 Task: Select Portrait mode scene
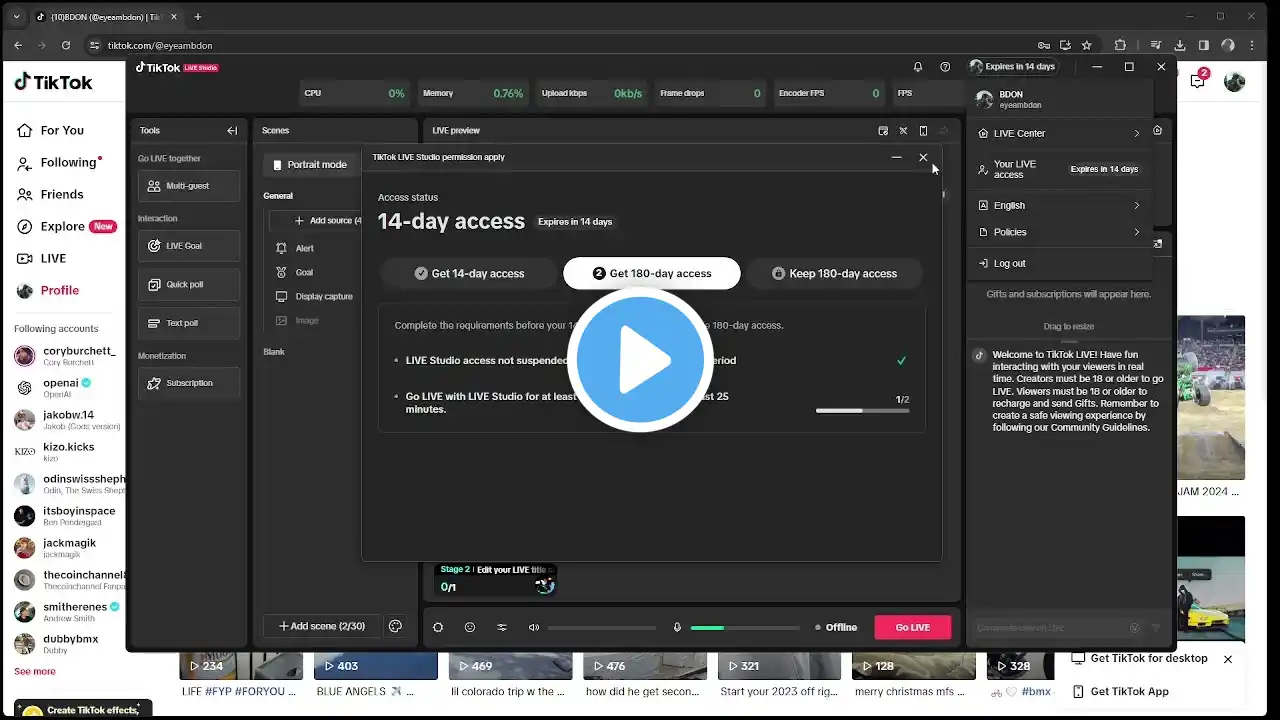(311, 164)
